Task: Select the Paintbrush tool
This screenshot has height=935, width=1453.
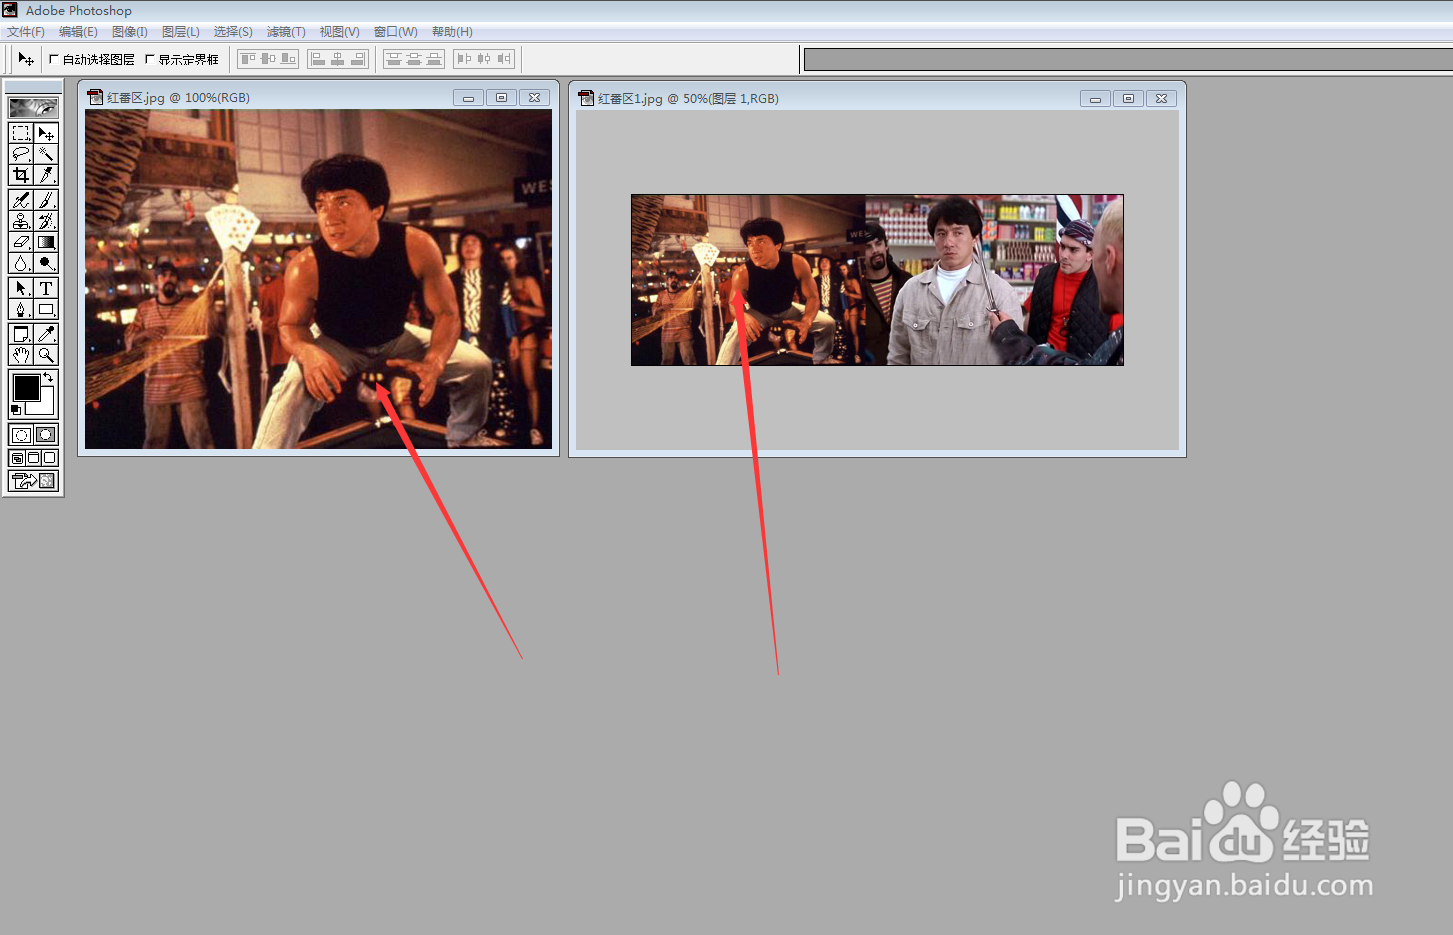Action: 46,200
